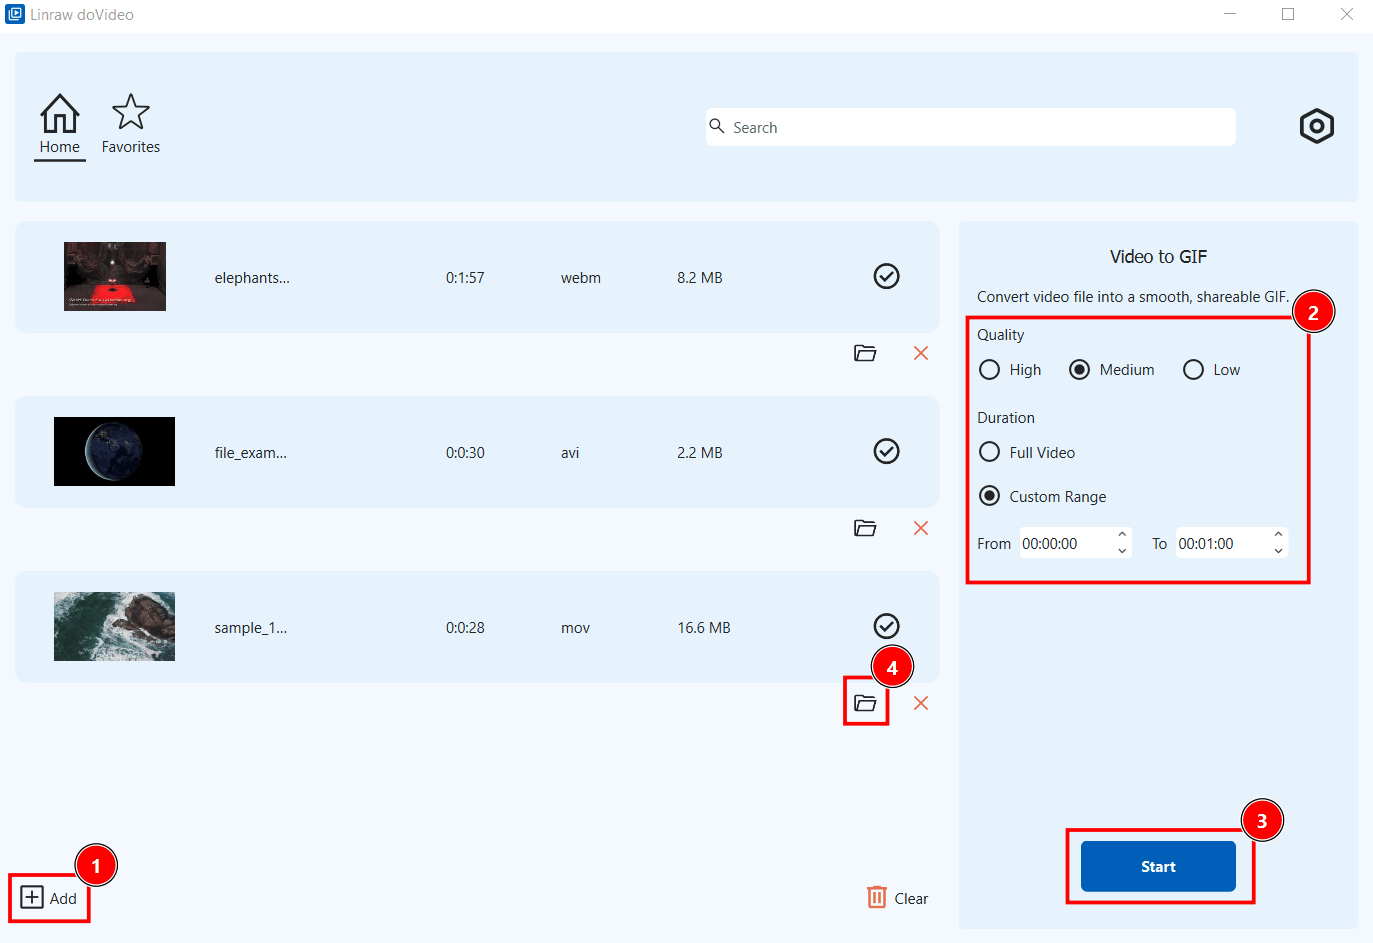Choose Low quality option
This screenshot has height=943, width=1373.
coord(1193,370)
